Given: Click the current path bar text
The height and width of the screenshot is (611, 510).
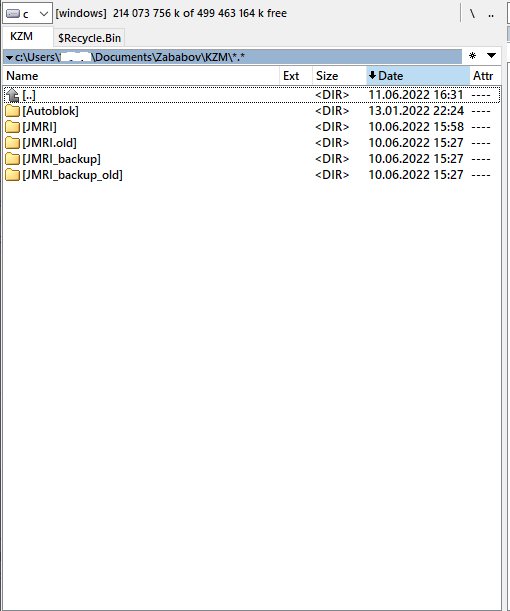Looking at the screenshot, I should pos(130,57).
